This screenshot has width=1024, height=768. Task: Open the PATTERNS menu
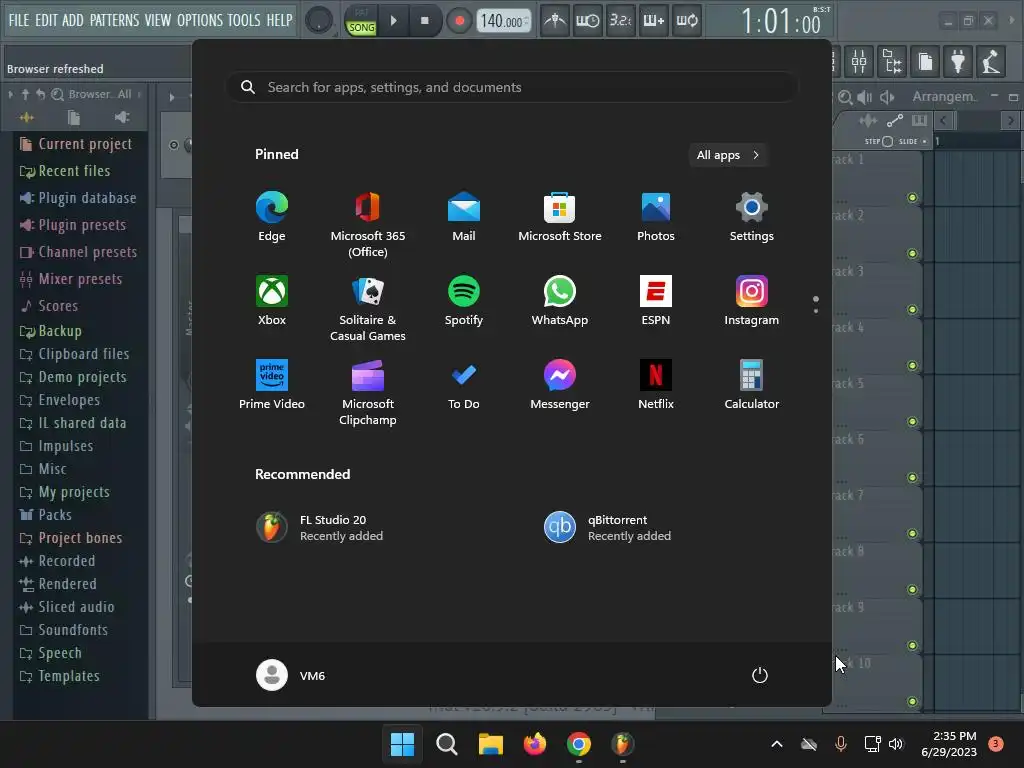pos(114,20)
